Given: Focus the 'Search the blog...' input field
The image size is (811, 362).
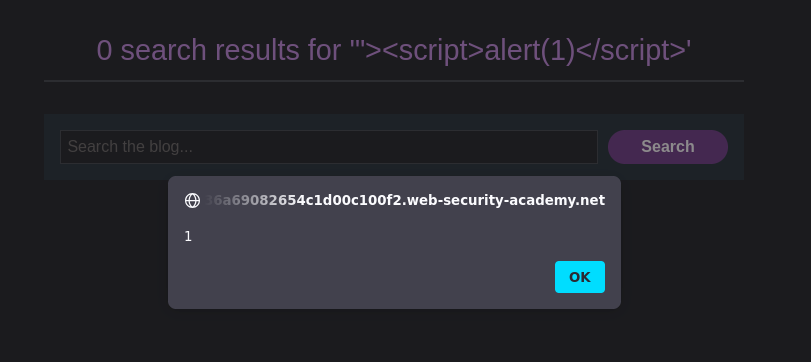Looking at the screenshot, I should pyautogui.click(x=329, y=147).
